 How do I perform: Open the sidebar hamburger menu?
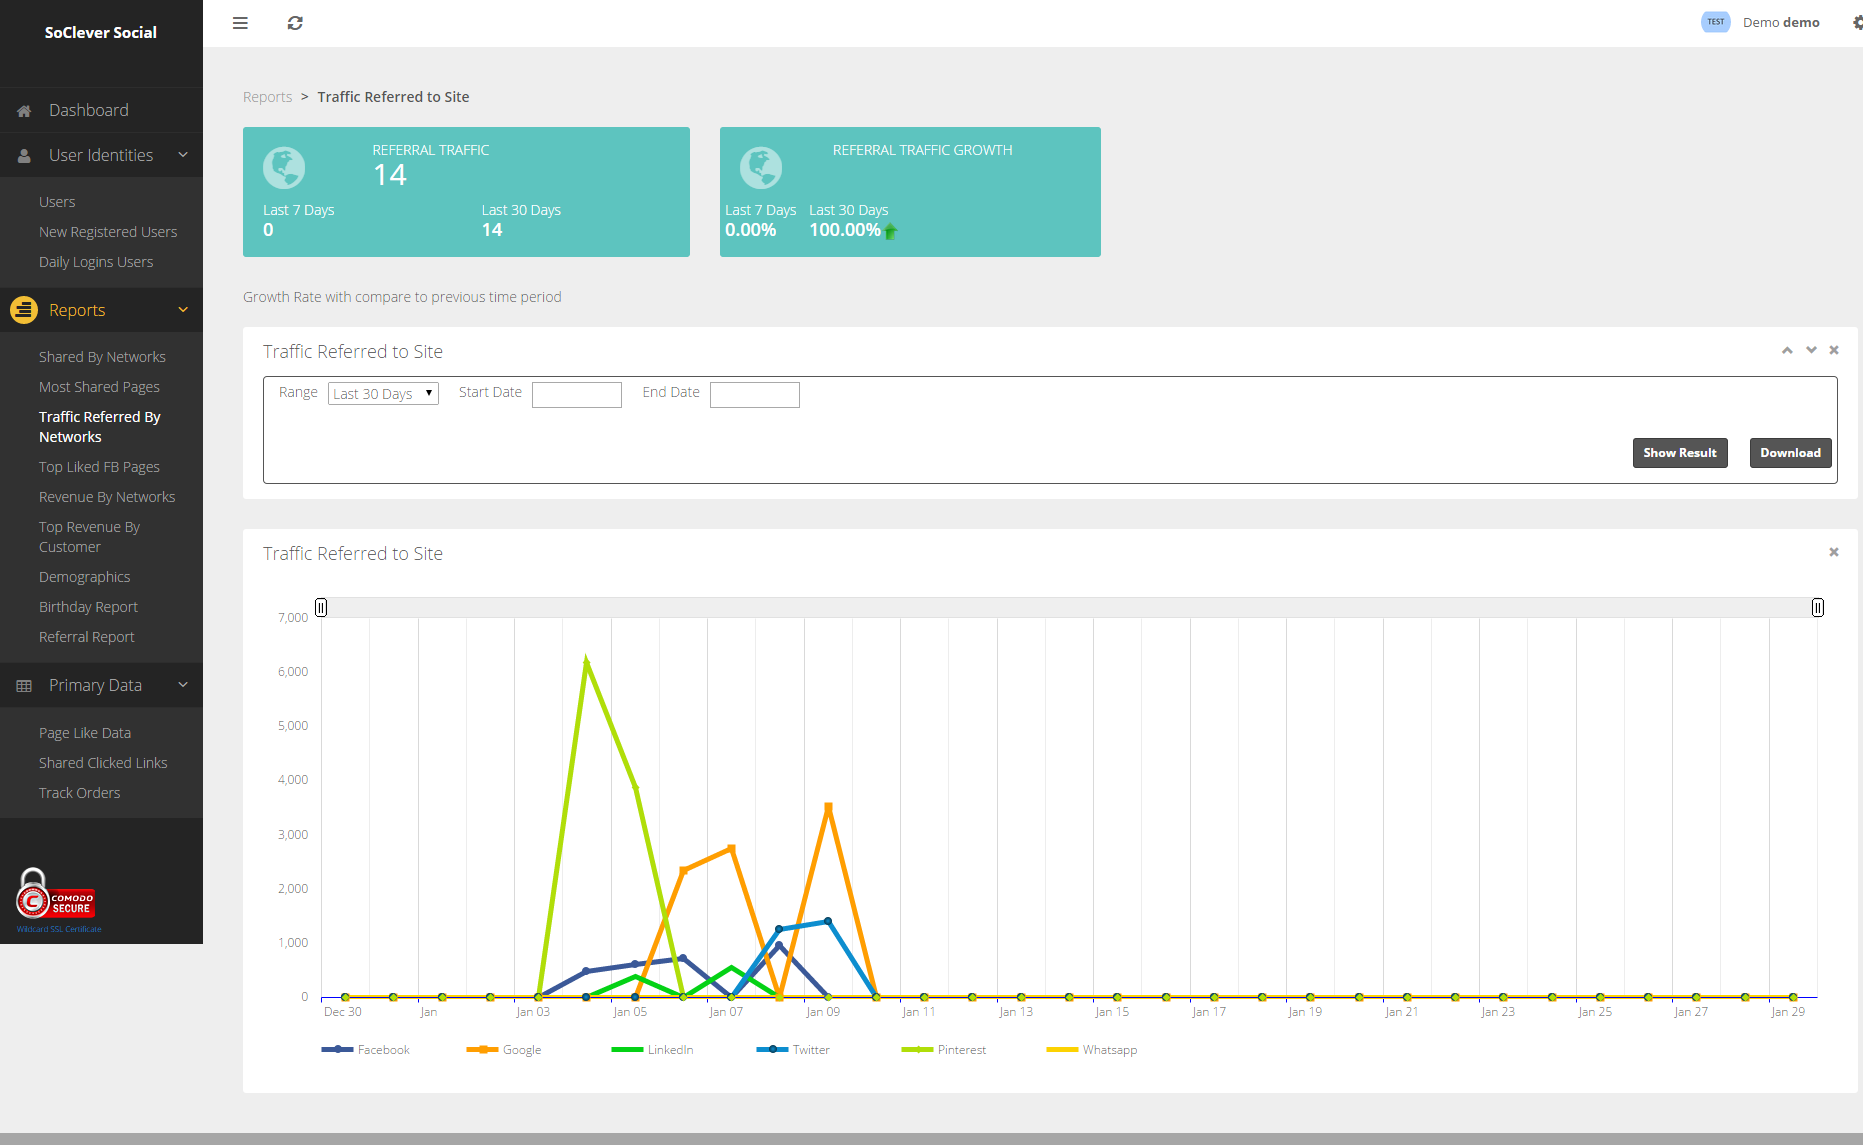pos(239,23)
